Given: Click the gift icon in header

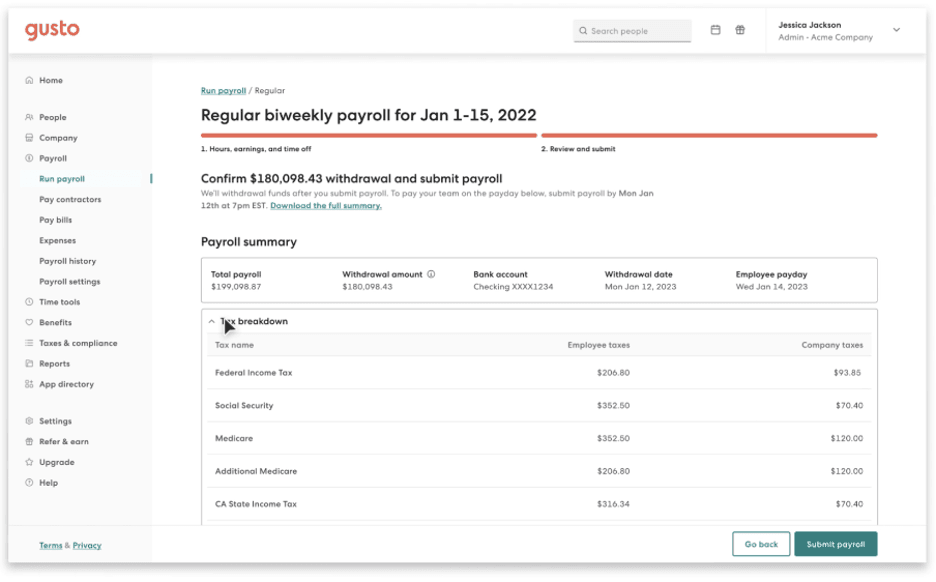Looking at the screenshot, I should 740,30.
